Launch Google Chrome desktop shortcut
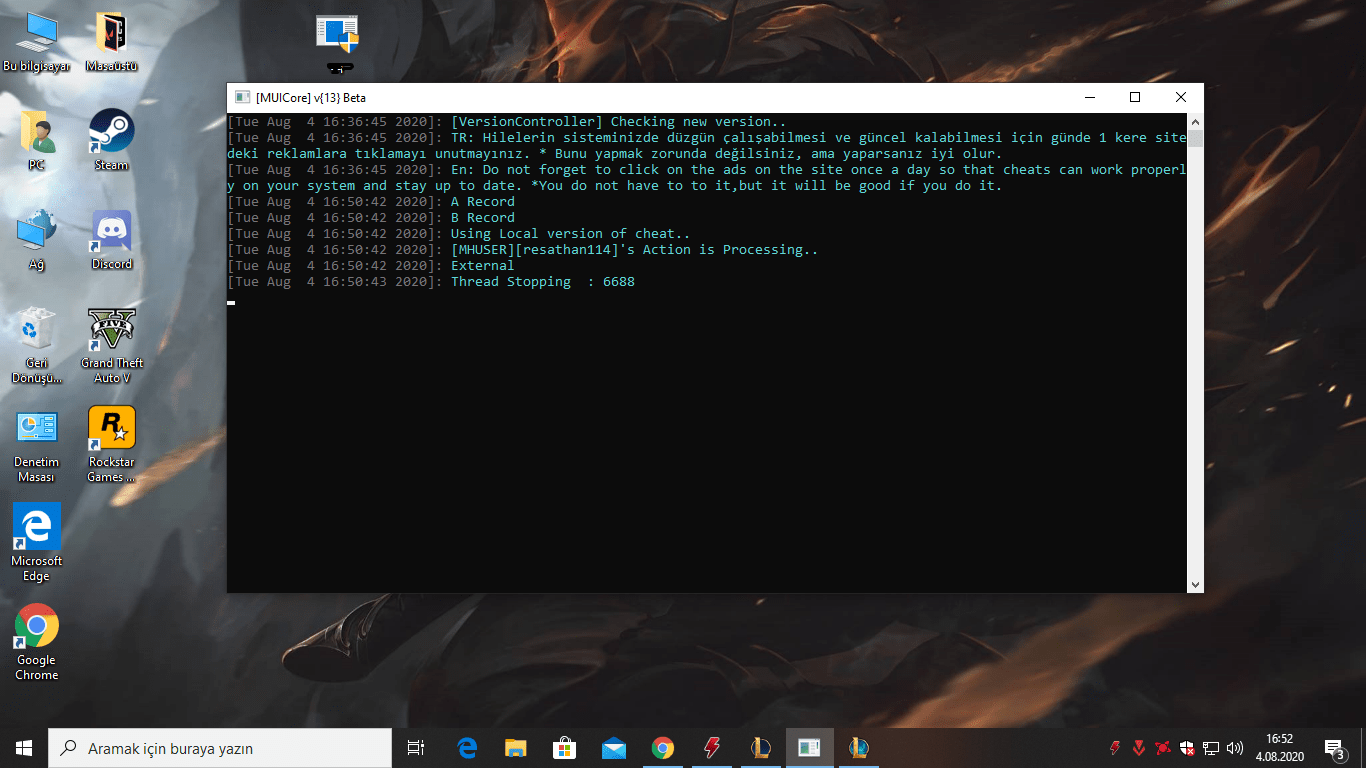This screenshot has width=1366, height=768. (x=37, y=643)
